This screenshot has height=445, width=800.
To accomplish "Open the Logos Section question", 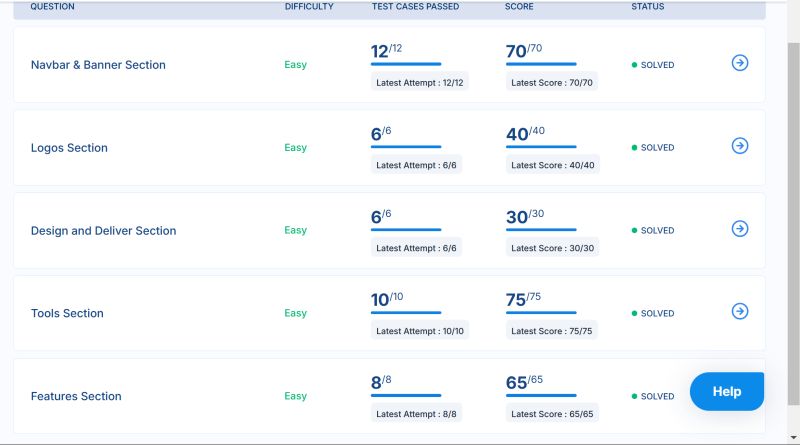I will click(x=69, y=148).
